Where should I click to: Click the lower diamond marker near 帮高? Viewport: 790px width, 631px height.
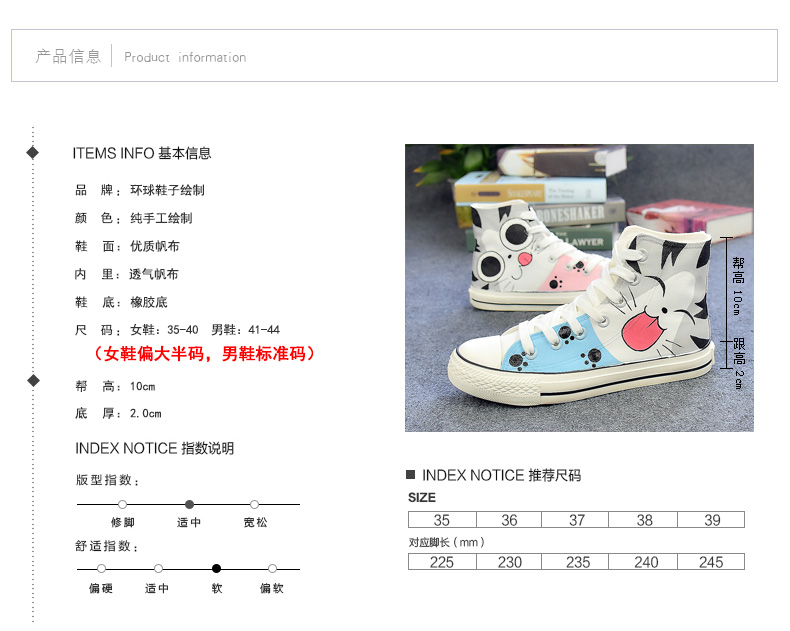[33, 381]
